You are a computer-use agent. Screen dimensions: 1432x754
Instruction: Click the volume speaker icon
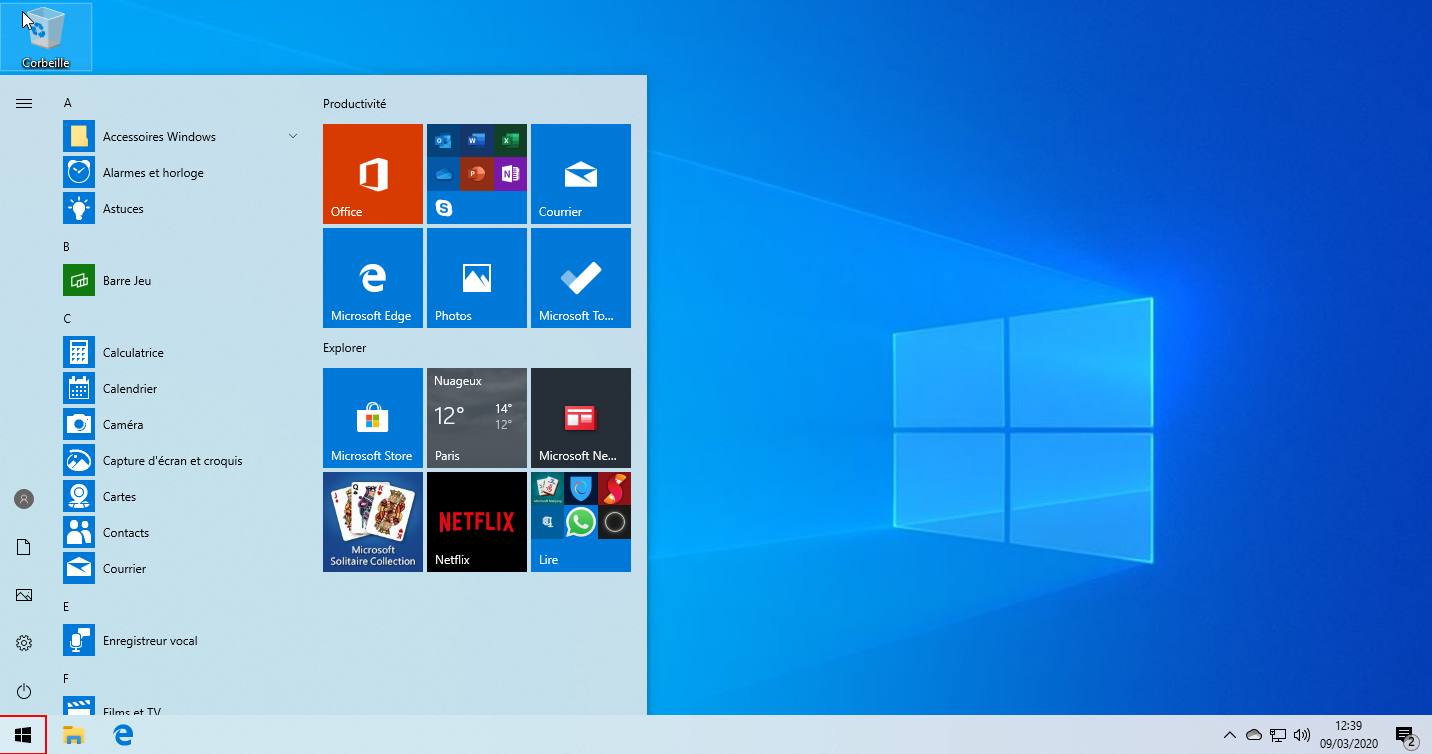click(1302, 735)
